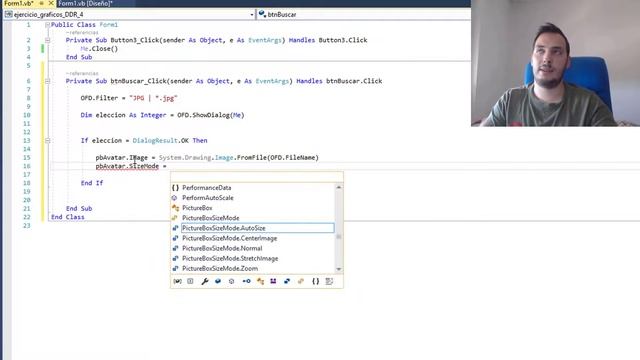Click the completion list scroll-down arrow
The width and height of the screenshot is (640, 360).
pyautogui.click(x=338, y=269)
